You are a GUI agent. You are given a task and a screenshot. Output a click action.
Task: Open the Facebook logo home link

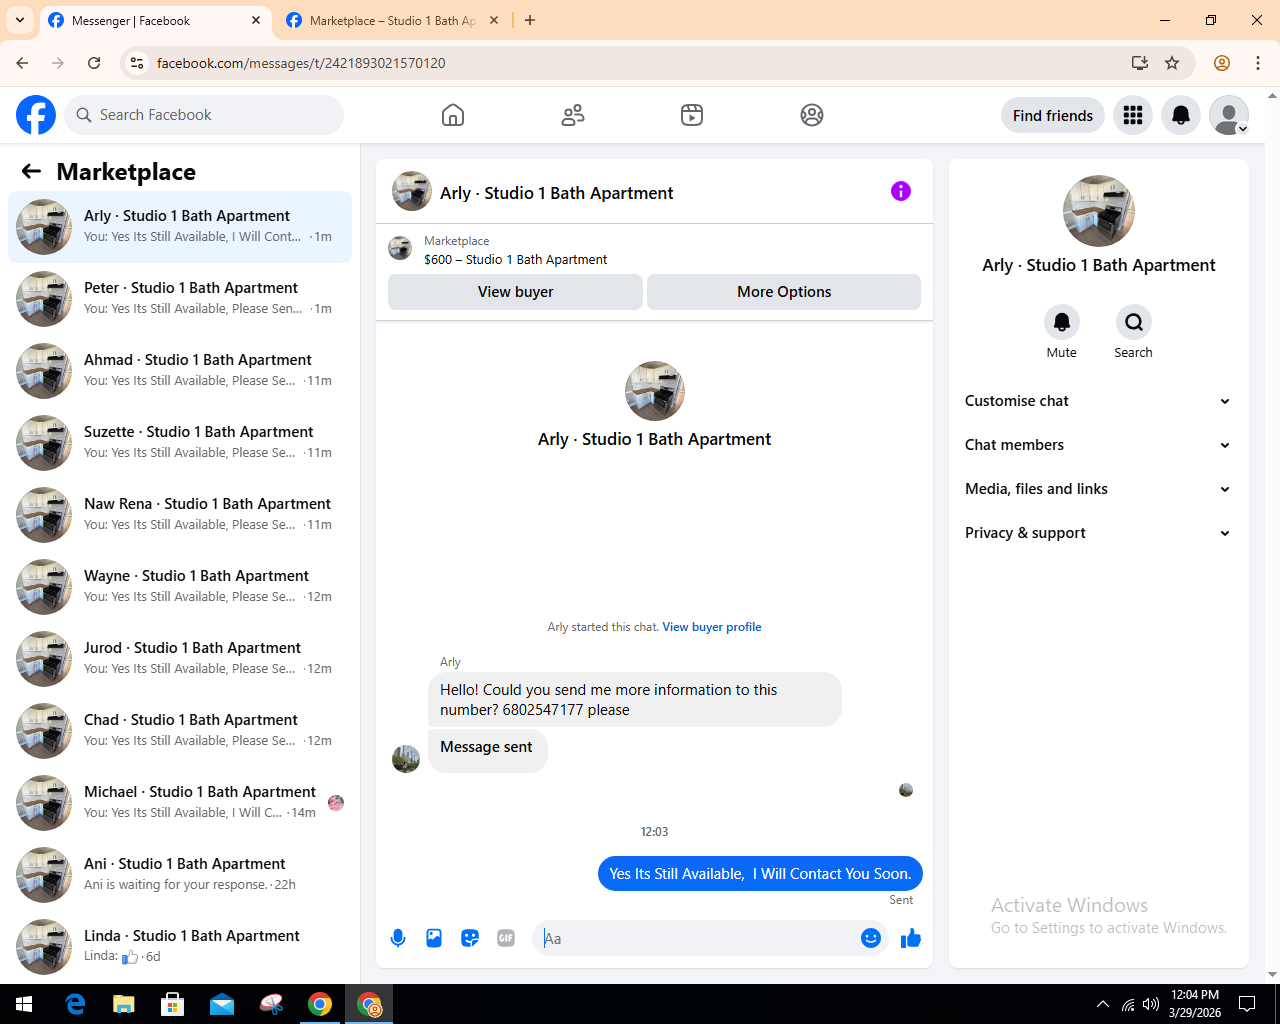[36, 115]
